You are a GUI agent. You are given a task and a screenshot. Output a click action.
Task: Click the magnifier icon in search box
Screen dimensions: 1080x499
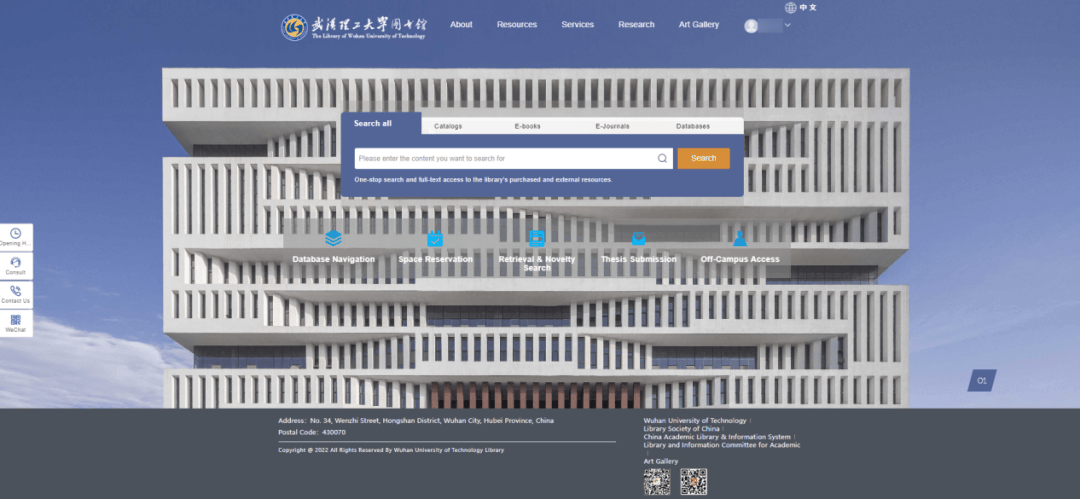662,158
